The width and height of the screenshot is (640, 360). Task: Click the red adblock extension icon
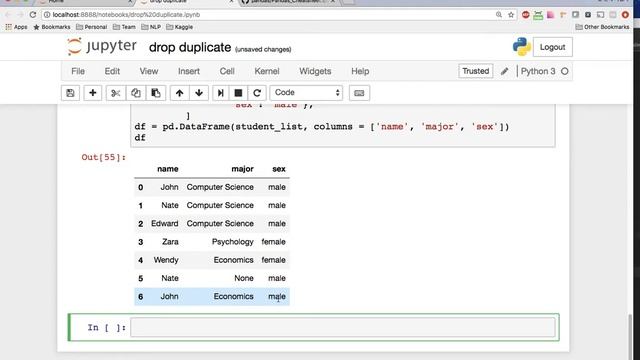coord(526,15)
